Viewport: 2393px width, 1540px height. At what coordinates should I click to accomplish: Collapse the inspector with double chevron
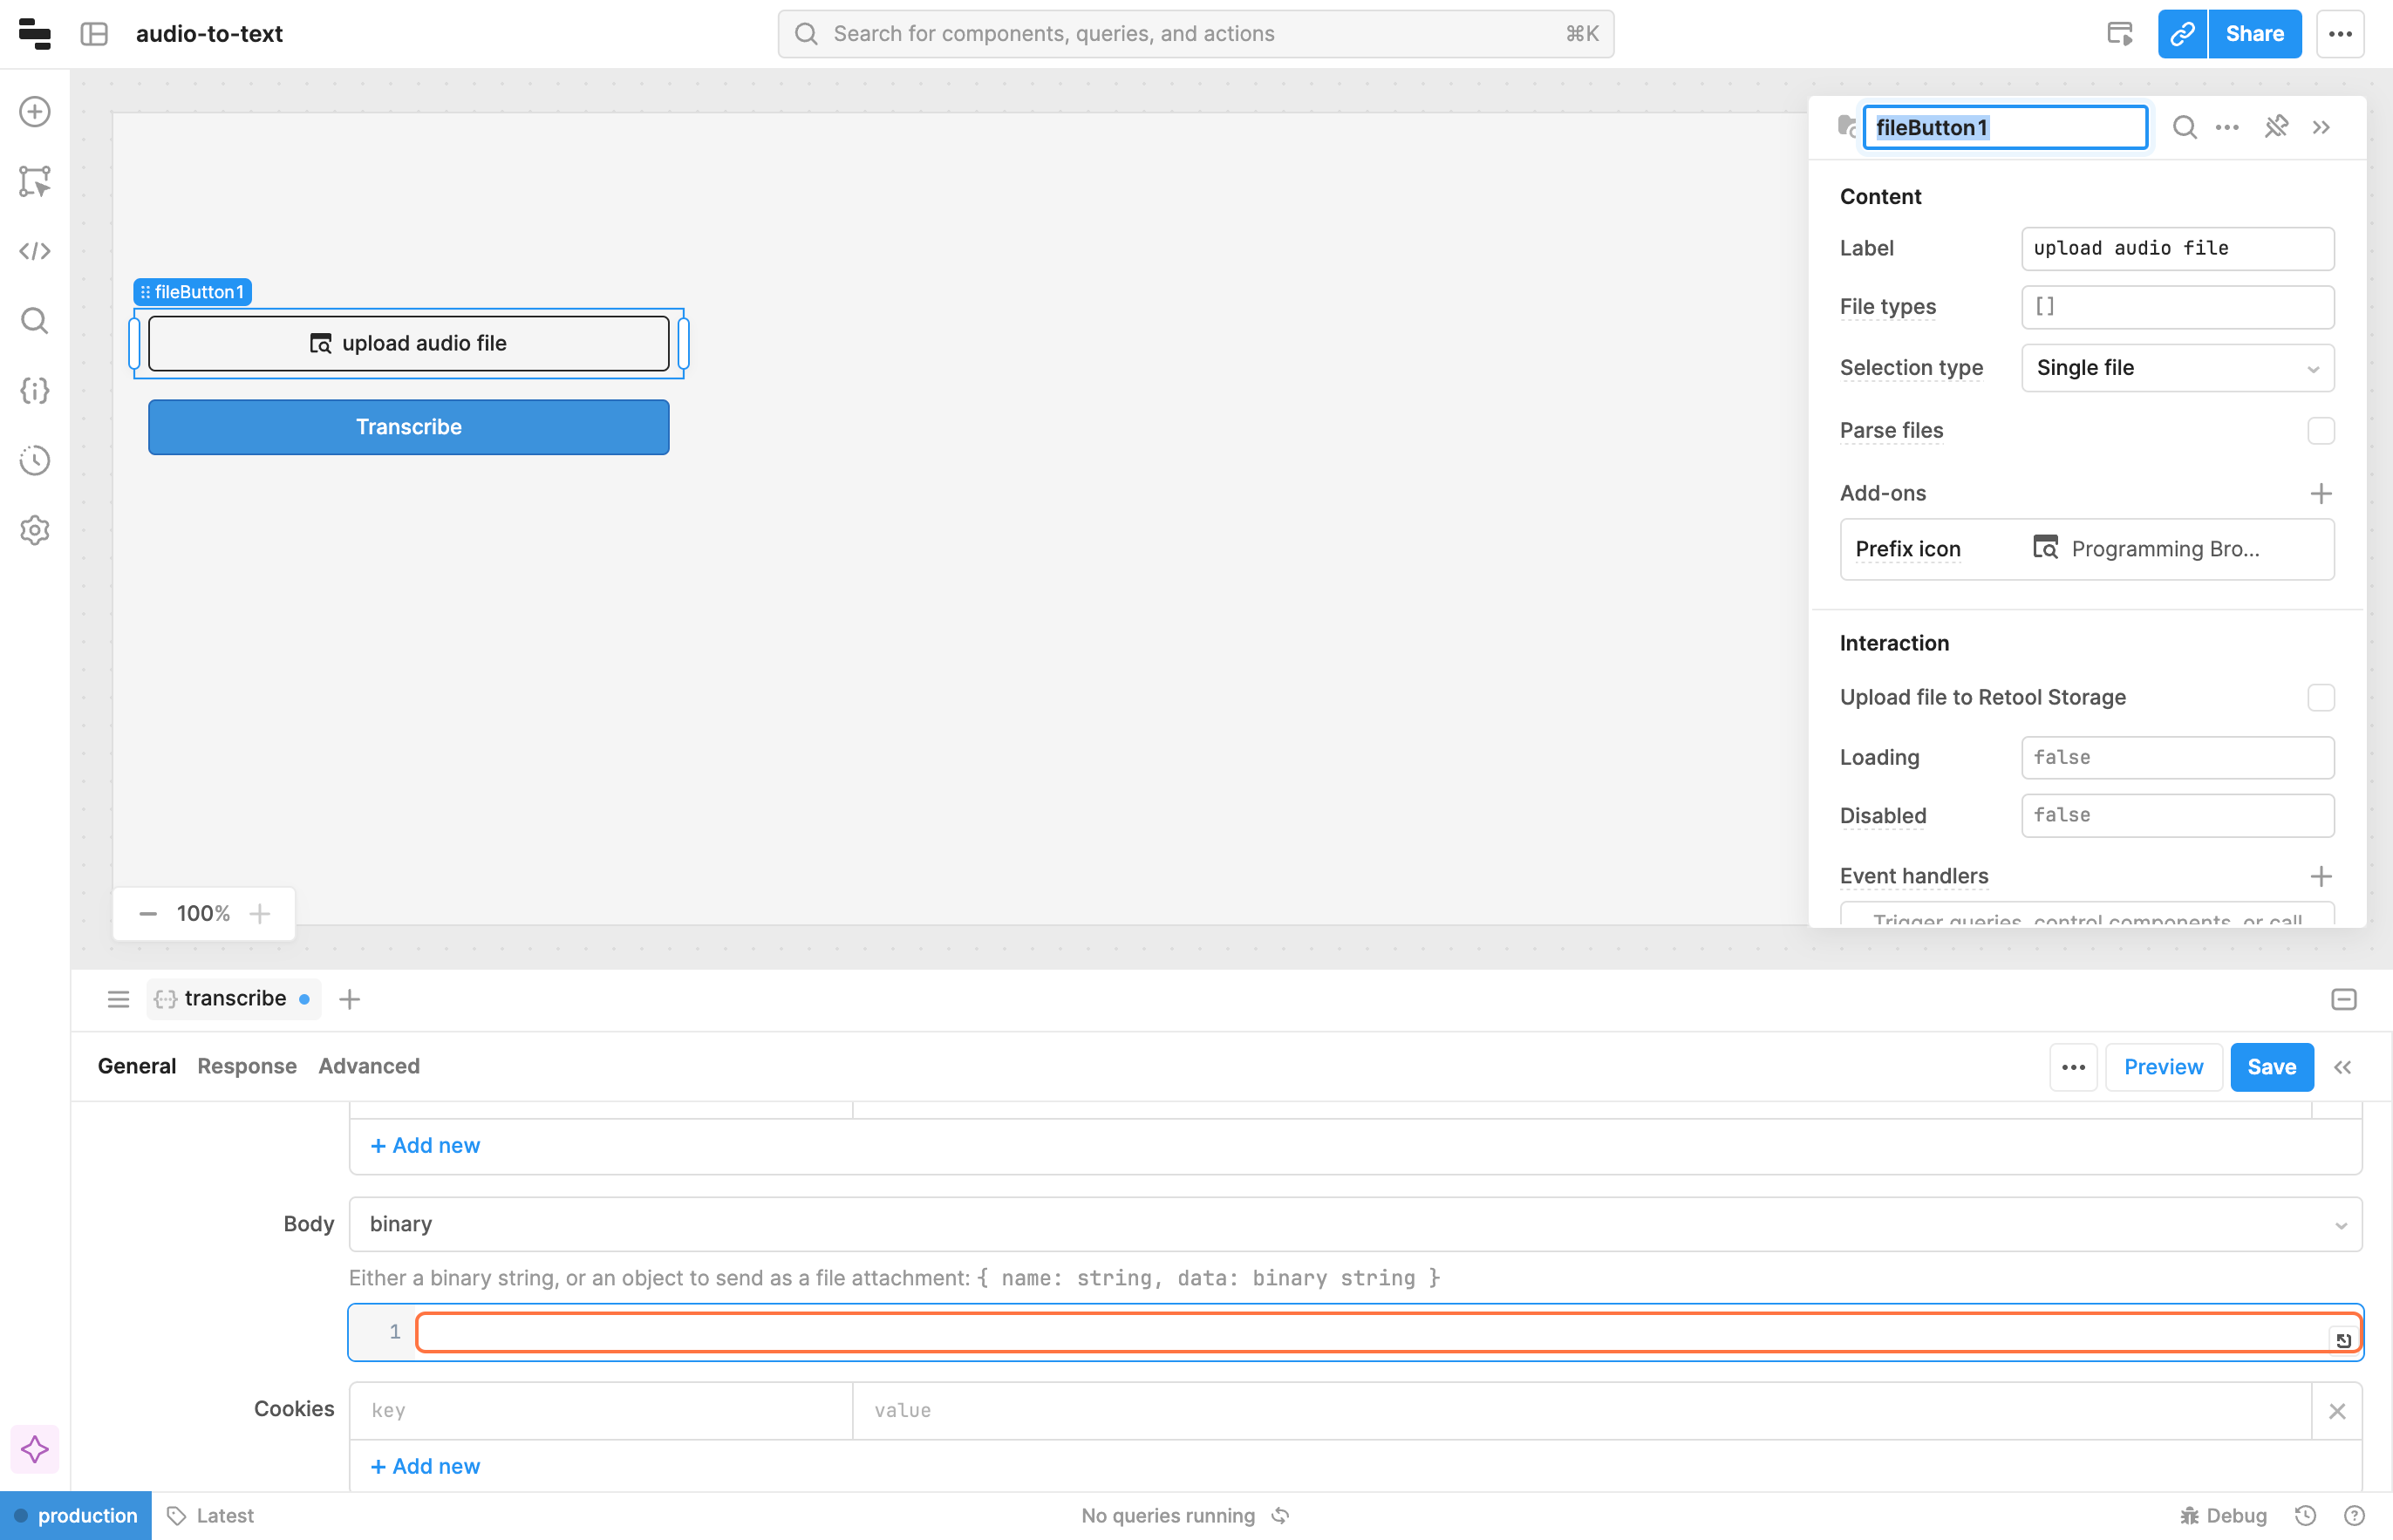2321,127
